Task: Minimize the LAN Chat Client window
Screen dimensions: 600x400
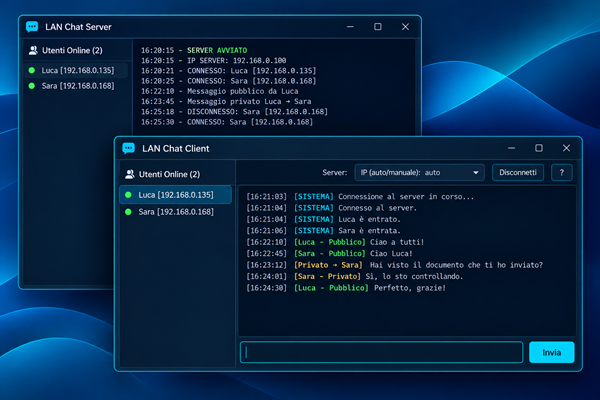Action: click(x=511, y=148)
